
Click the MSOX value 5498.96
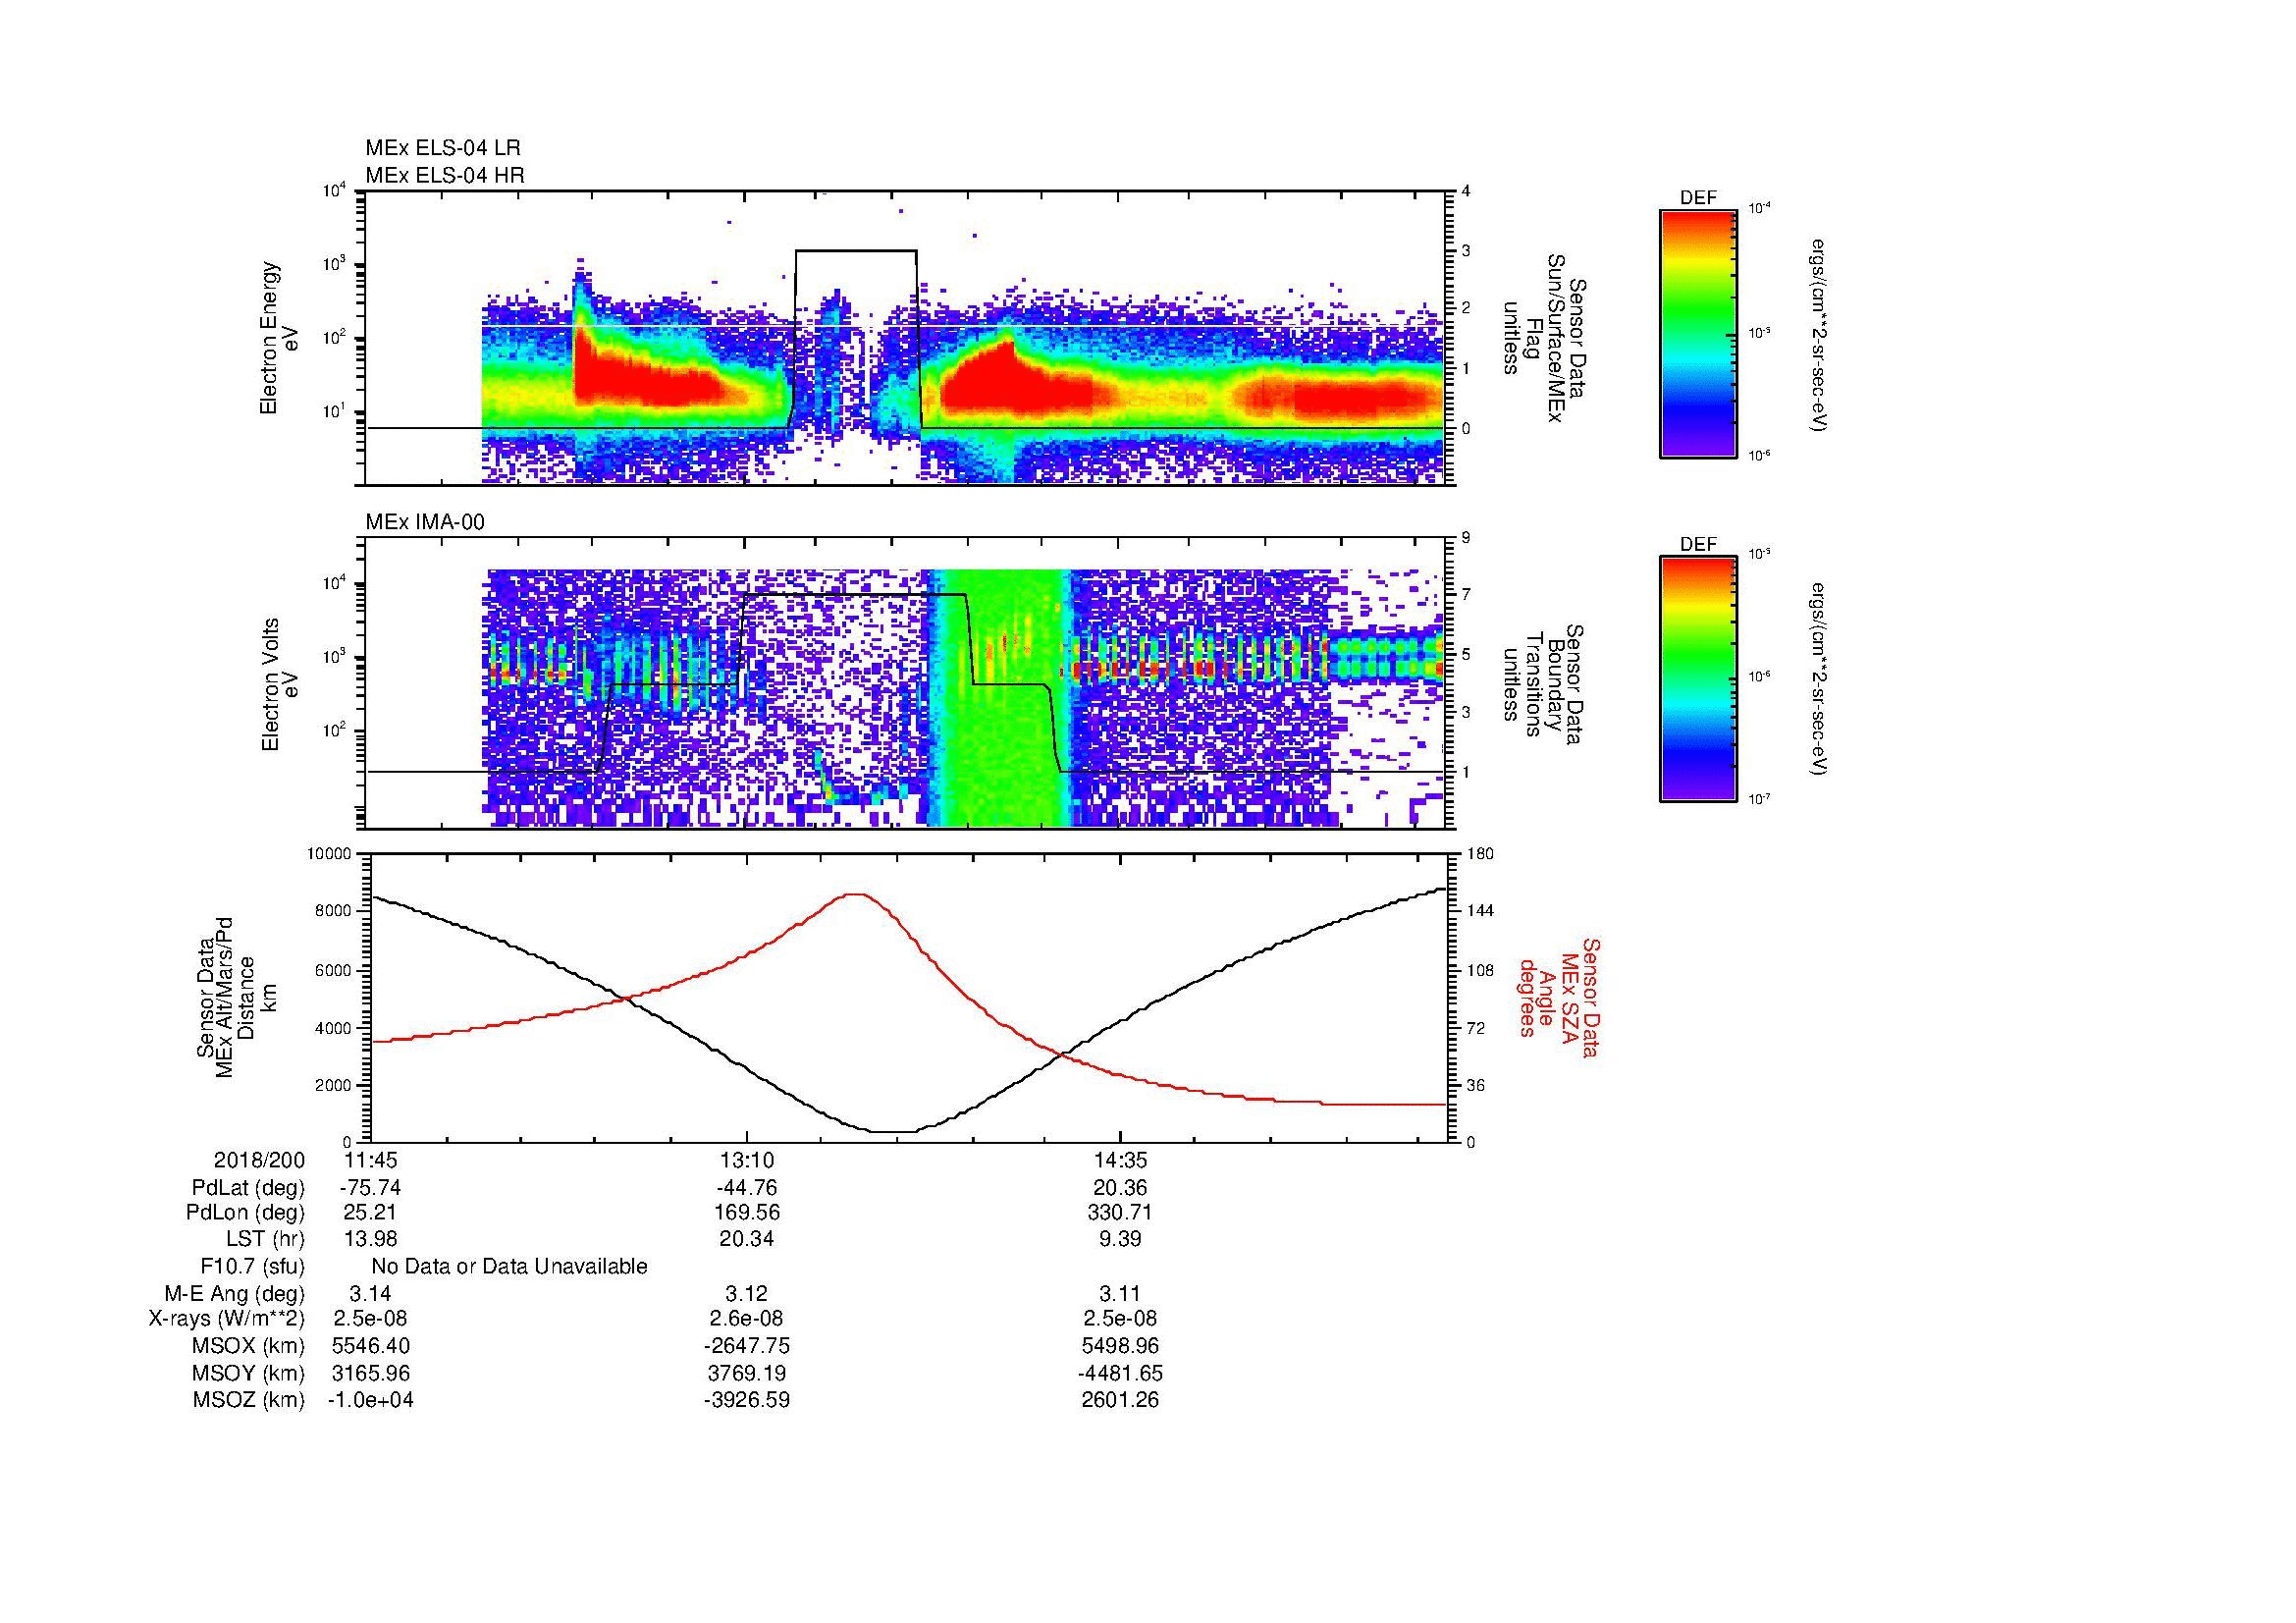1120,1346
